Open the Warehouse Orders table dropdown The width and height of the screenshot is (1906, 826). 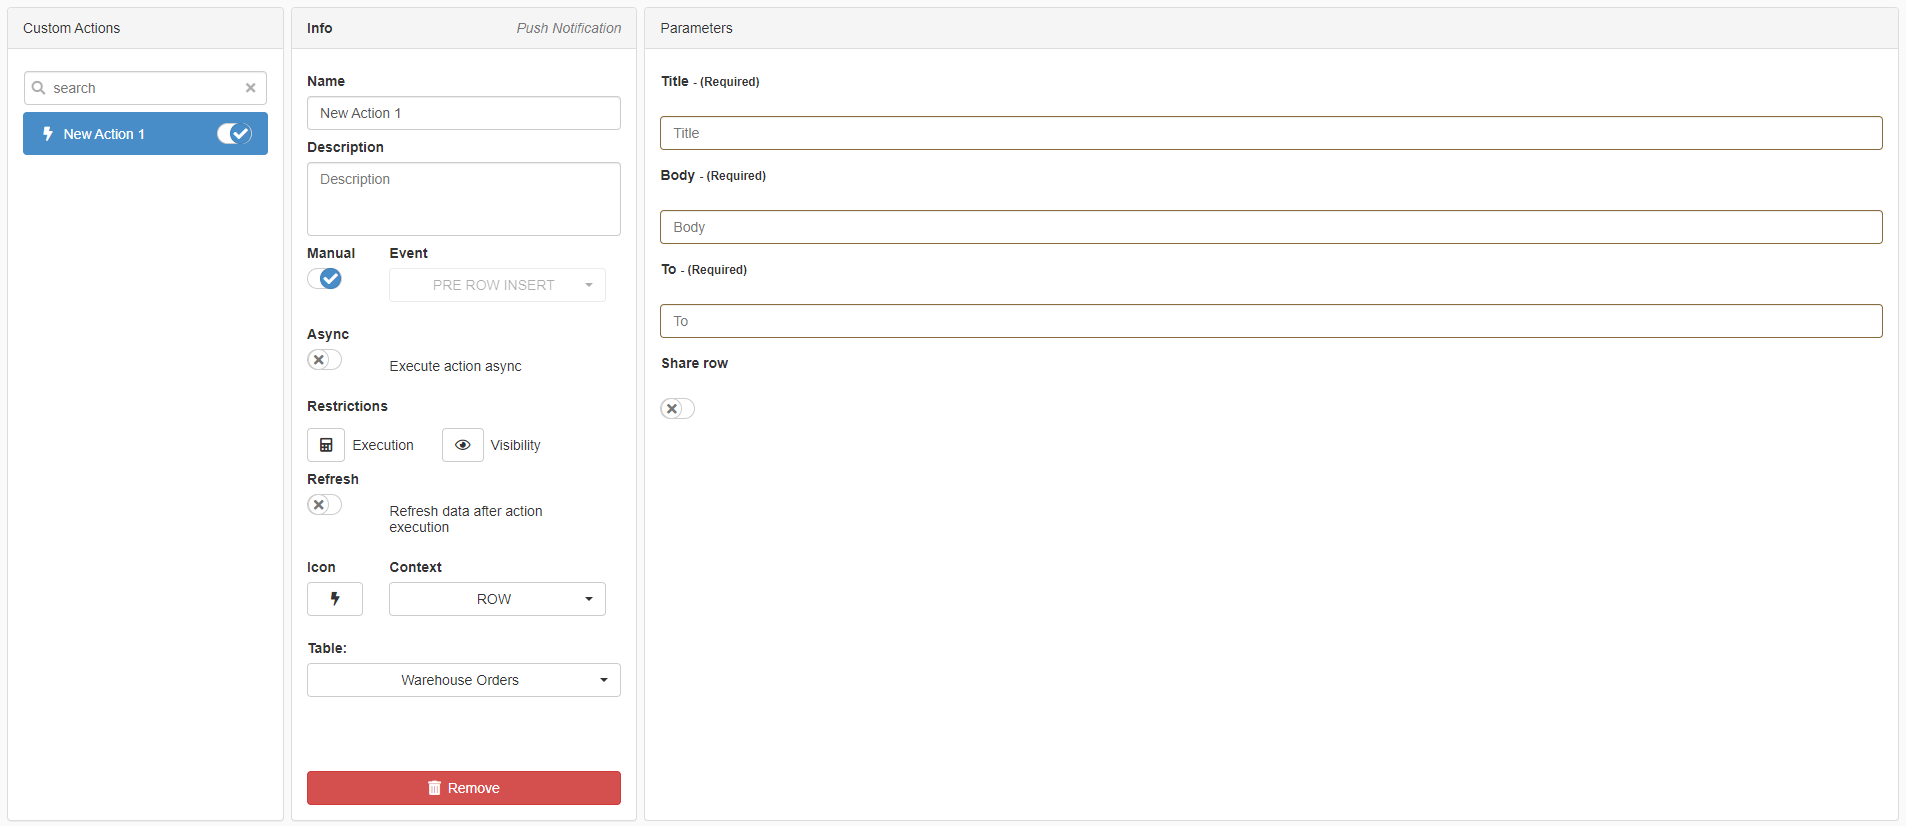pos(463,680)
